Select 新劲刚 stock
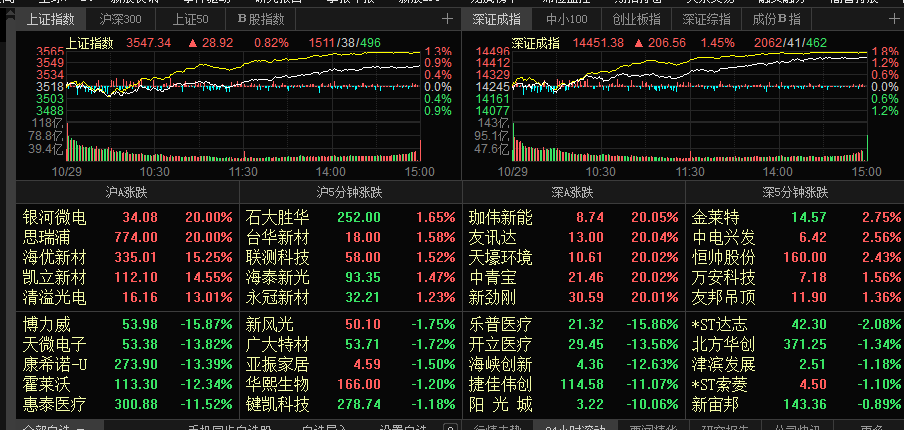904x430 pixels. tap(573, 297)
